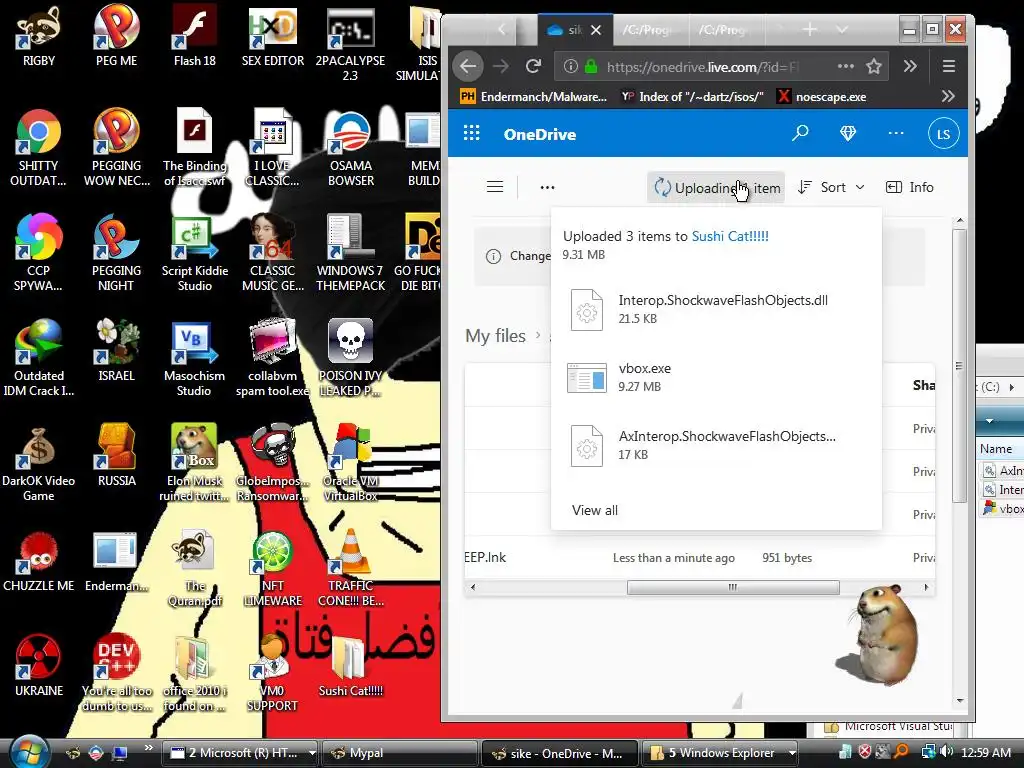This screenshot has height=768, width=1024.
Task: Open the WINDOWS 7 THEMEPACK icon
Action: tap(351, 253)
